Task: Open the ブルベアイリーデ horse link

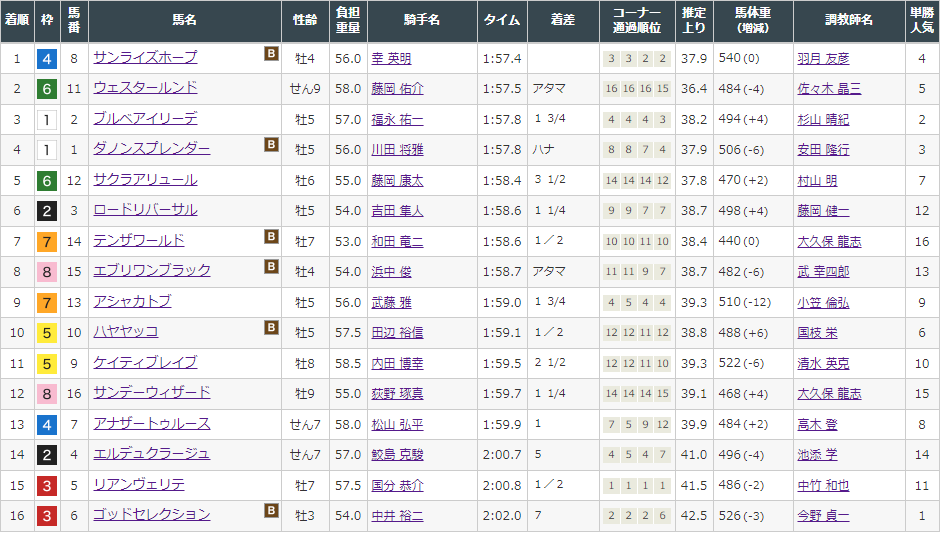Action: click(x=145, y=118)
